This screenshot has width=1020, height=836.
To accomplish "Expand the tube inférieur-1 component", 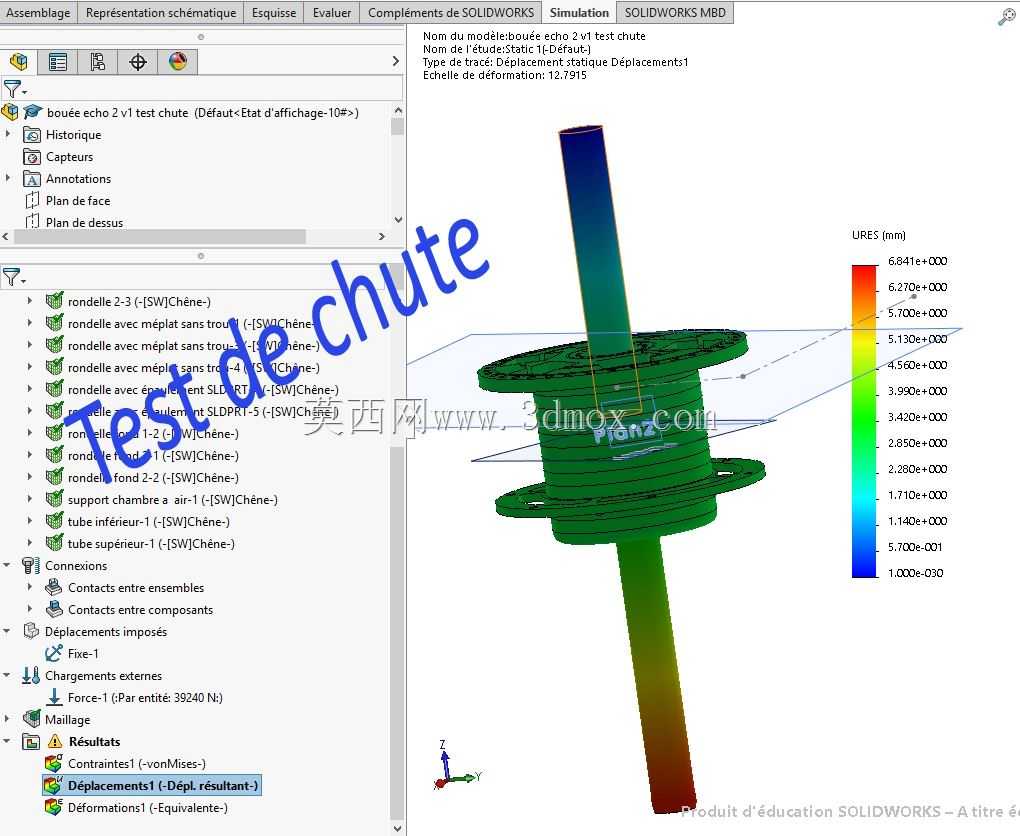I will (x=30, y=521).
